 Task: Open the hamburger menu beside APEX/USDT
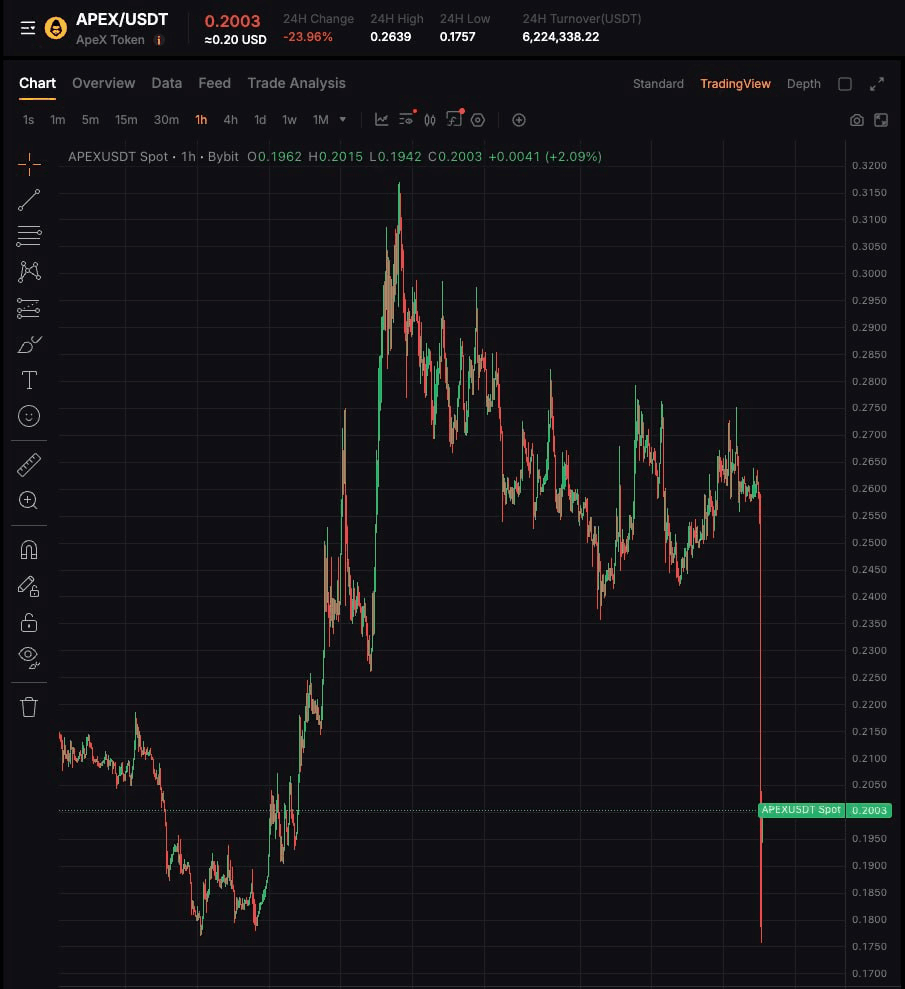click(28, 28)
